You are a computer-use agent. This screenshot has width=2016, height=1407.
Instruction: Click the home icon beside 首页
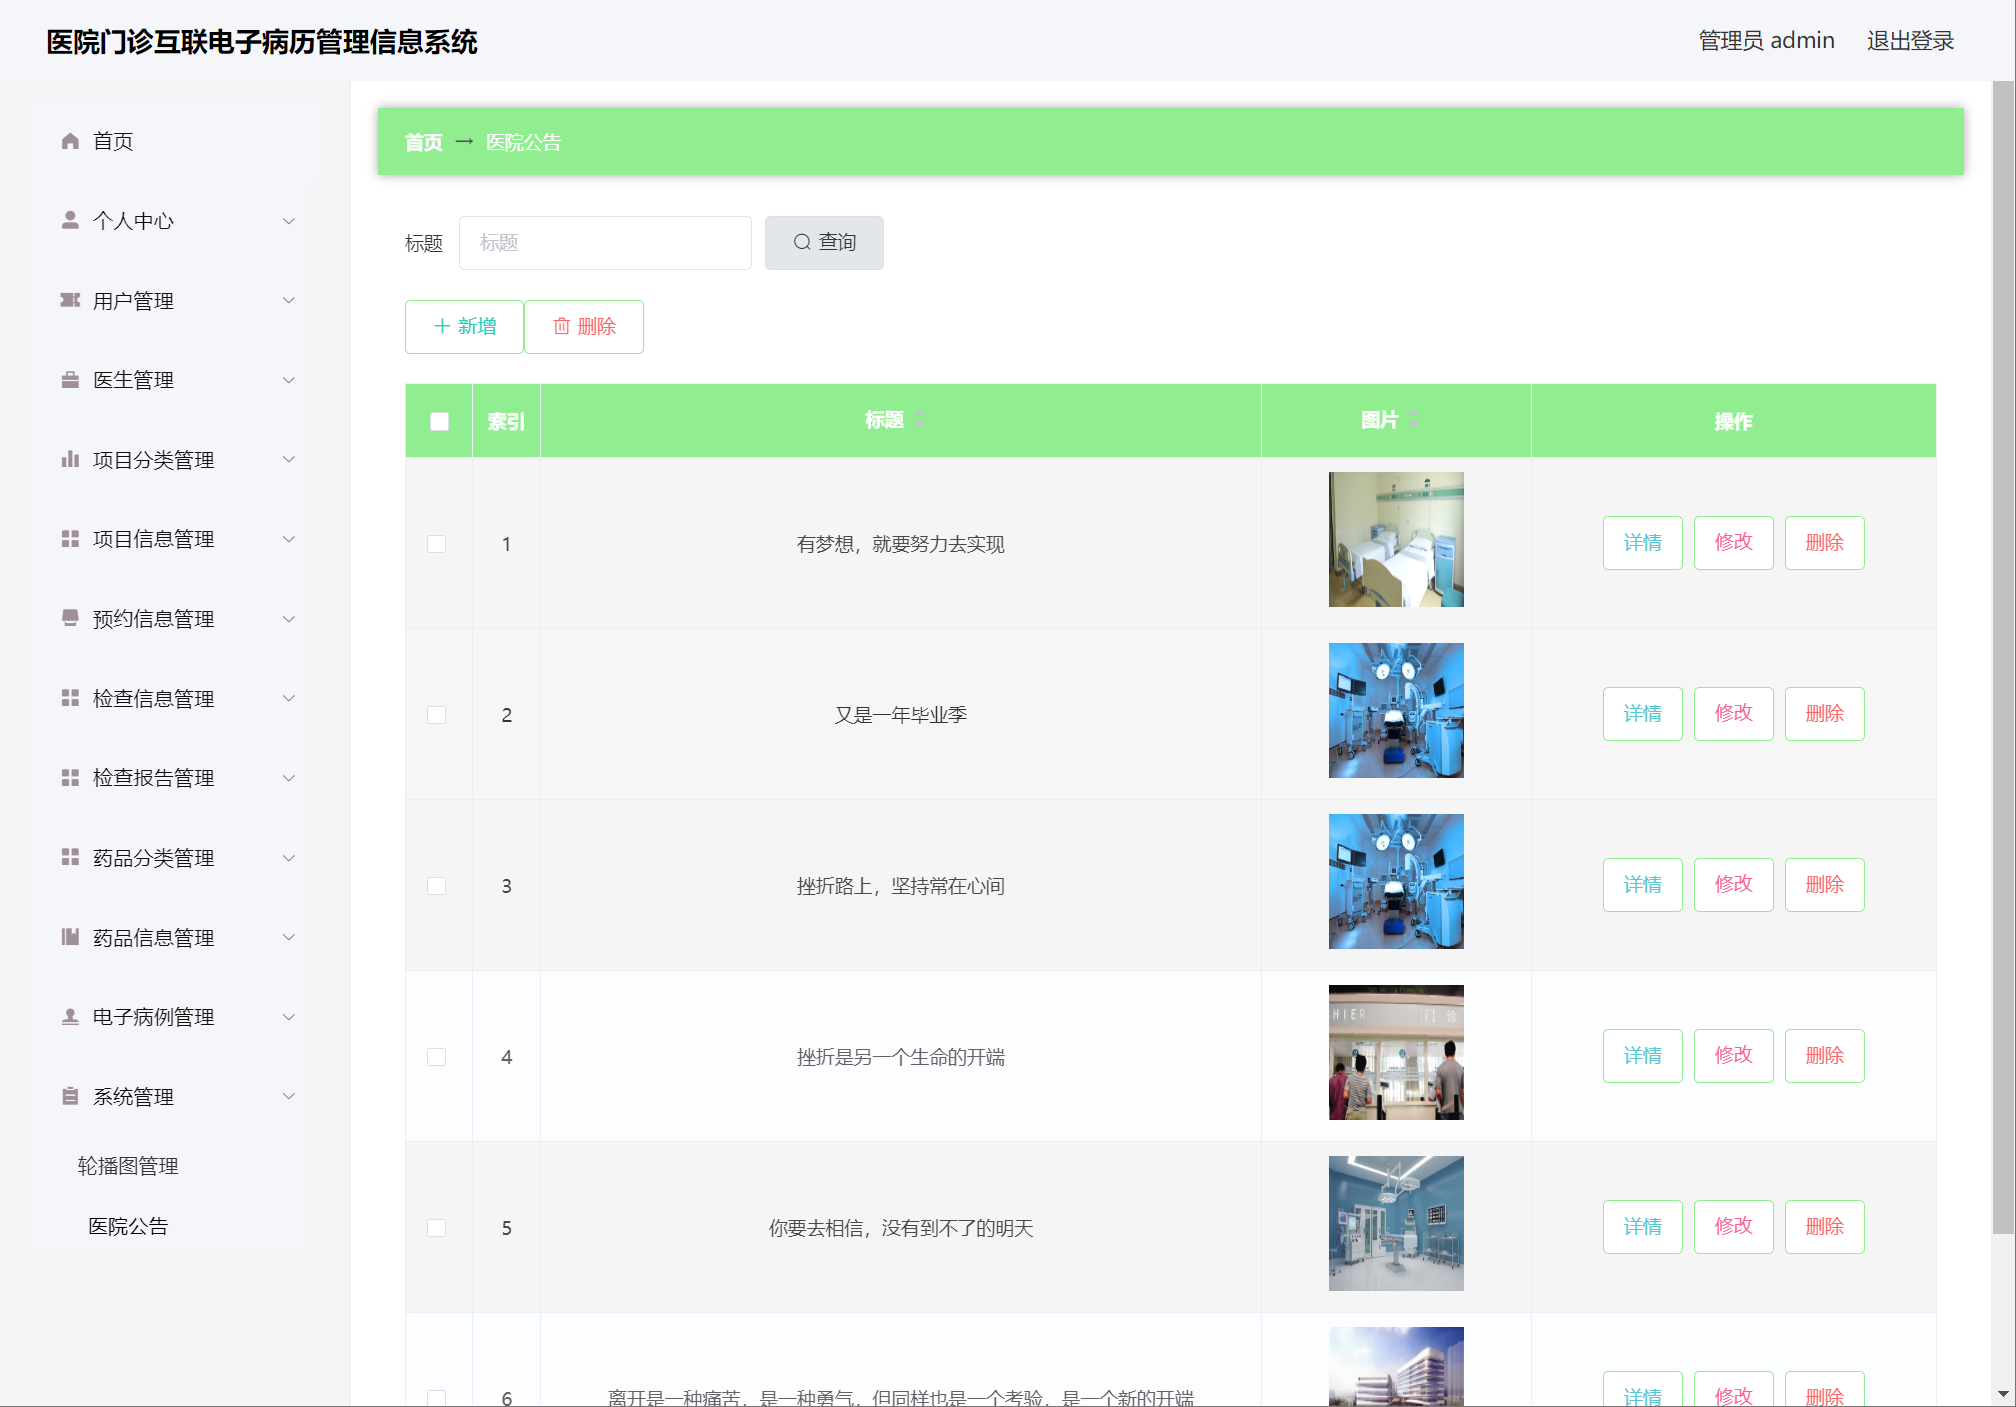[70, 141]
